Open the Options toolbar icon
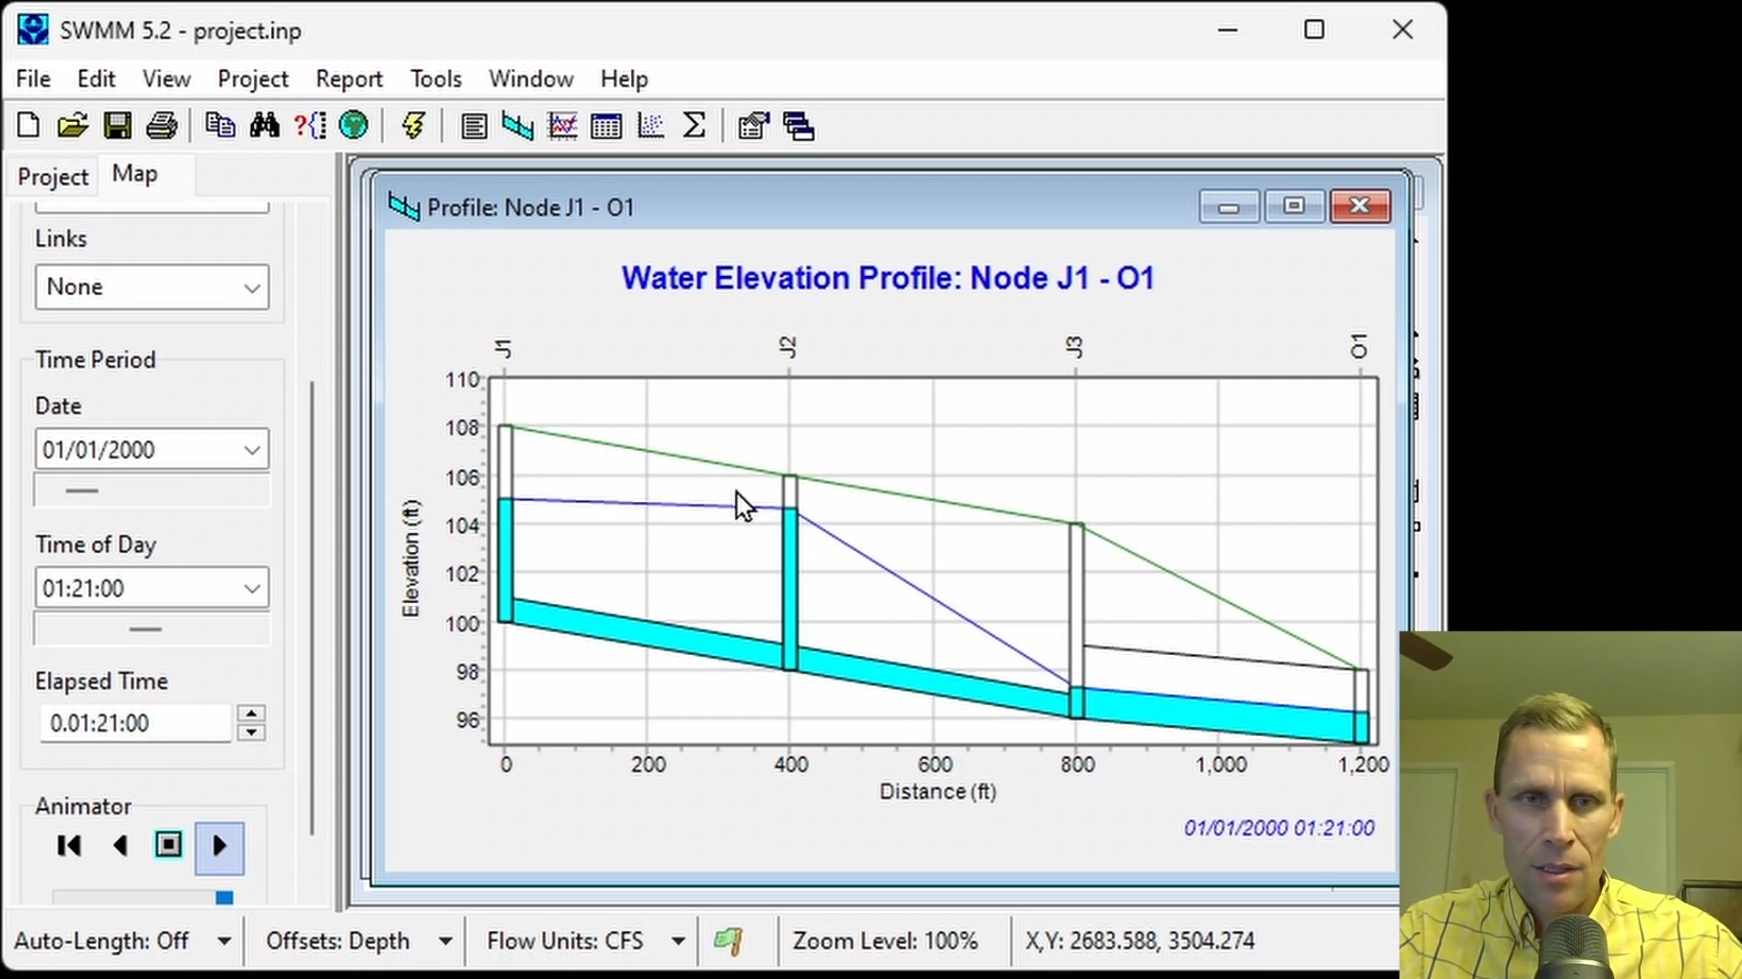The height and width of the screenshot is (979, 1742). click(x=753, y=126)
